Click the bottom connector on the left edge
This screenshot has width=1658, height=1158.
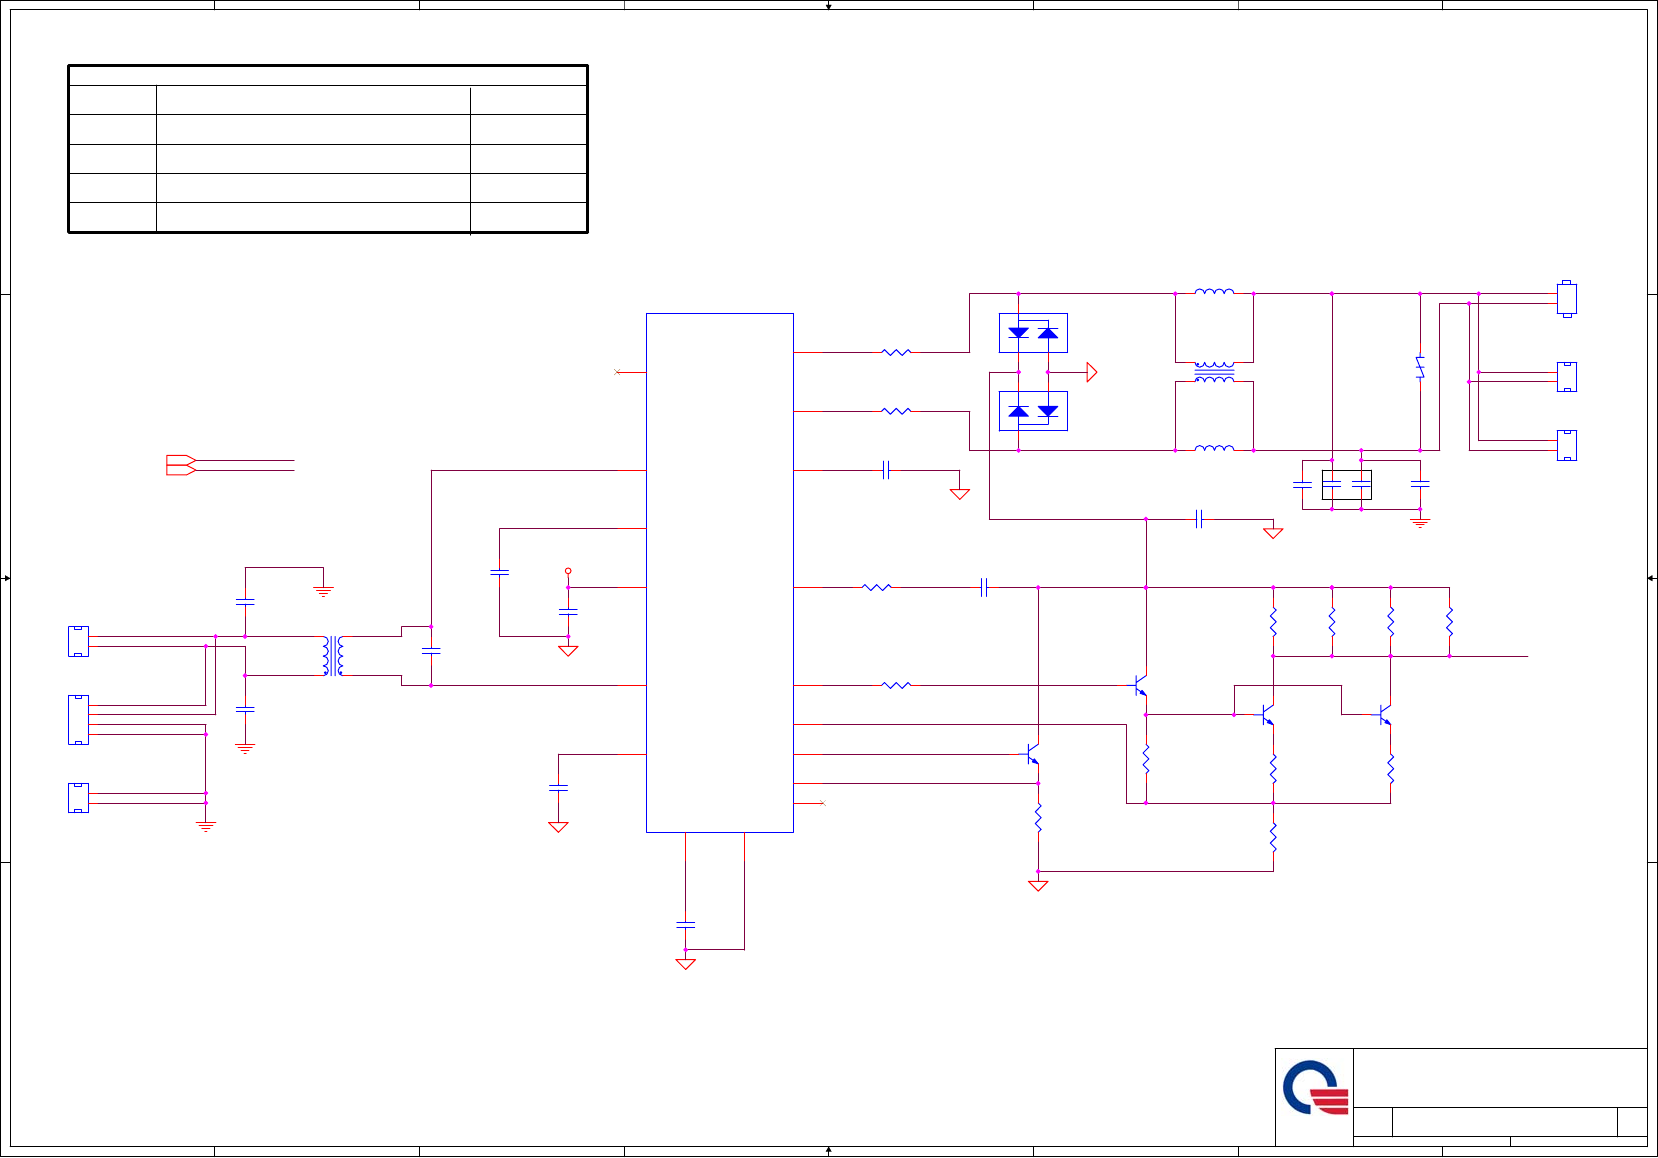(78, 798)
